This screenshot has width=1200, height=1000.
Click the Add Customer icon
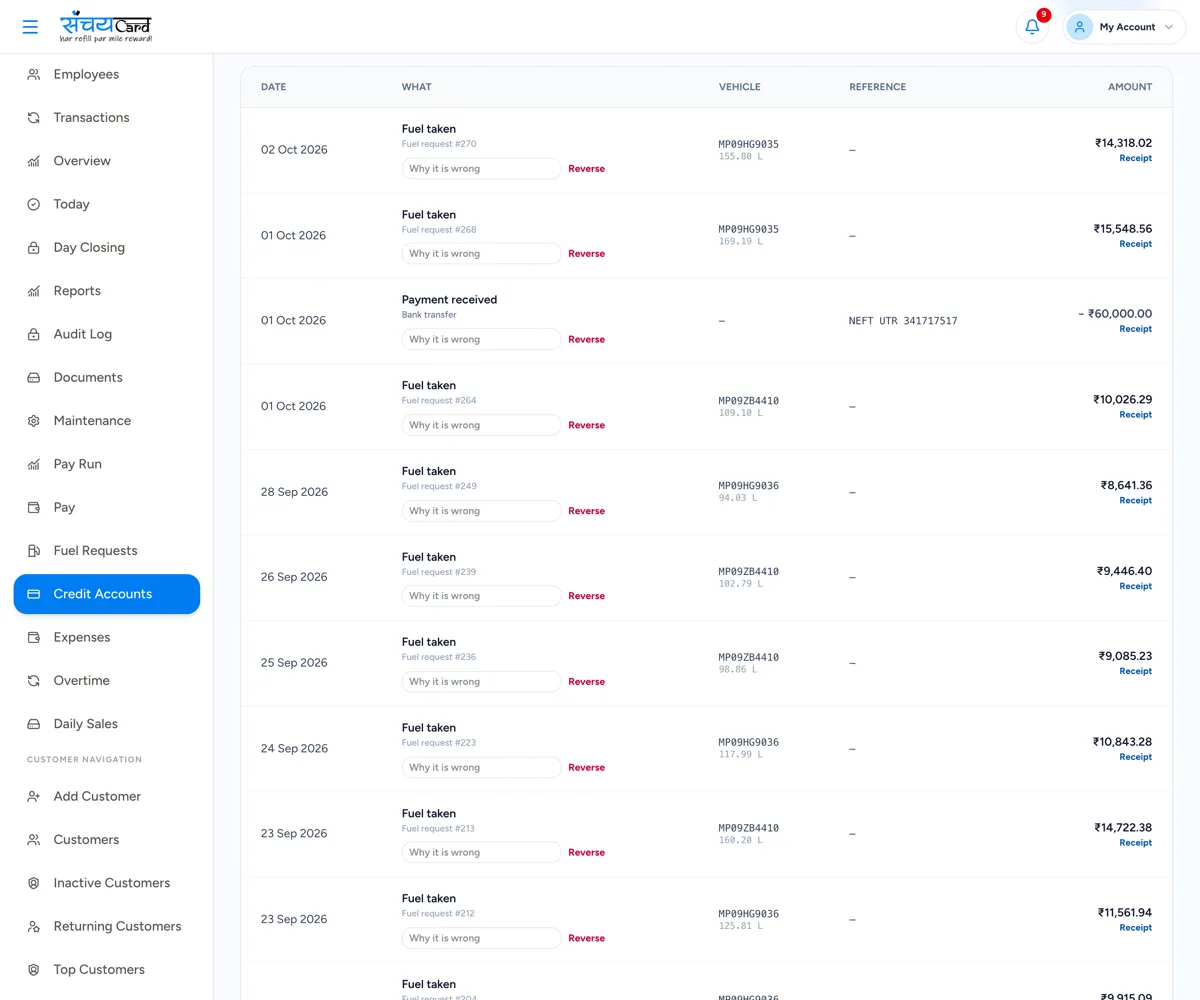point(34,796)
